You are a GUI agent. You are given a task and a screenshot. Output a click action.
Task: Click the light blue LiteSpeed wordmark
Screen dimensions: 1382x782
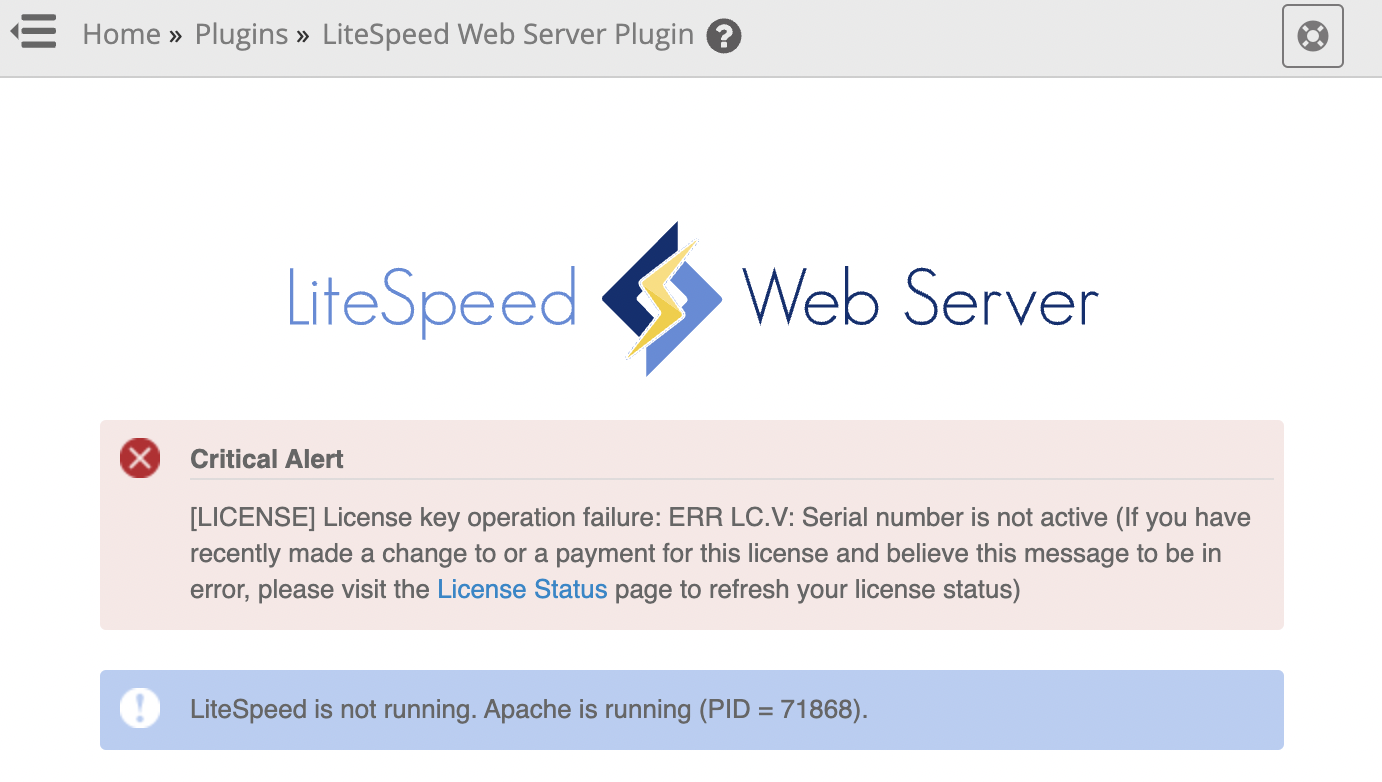click(432, 300)
